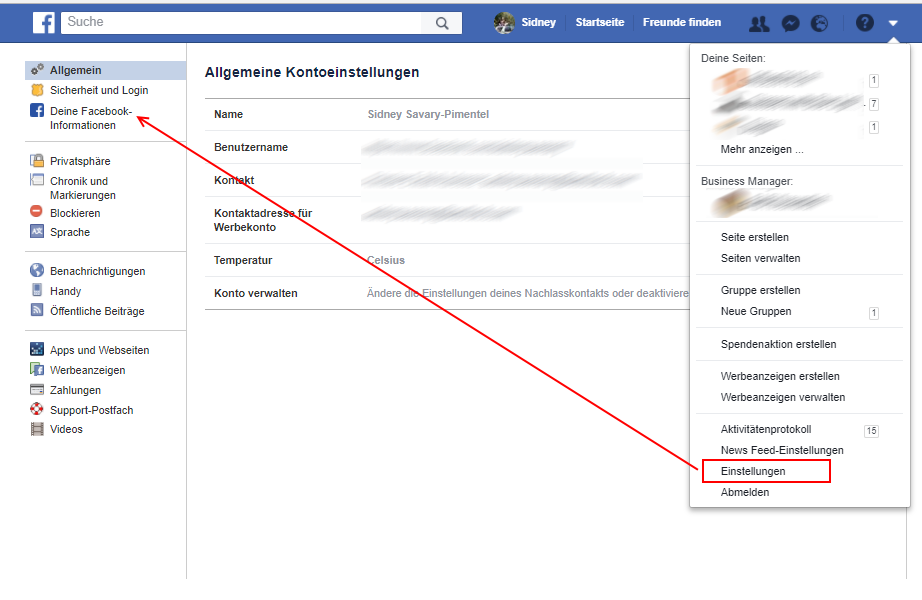Focus the Suche search field
The width and height of the screenshot is (922, 600).
point(241,22)
